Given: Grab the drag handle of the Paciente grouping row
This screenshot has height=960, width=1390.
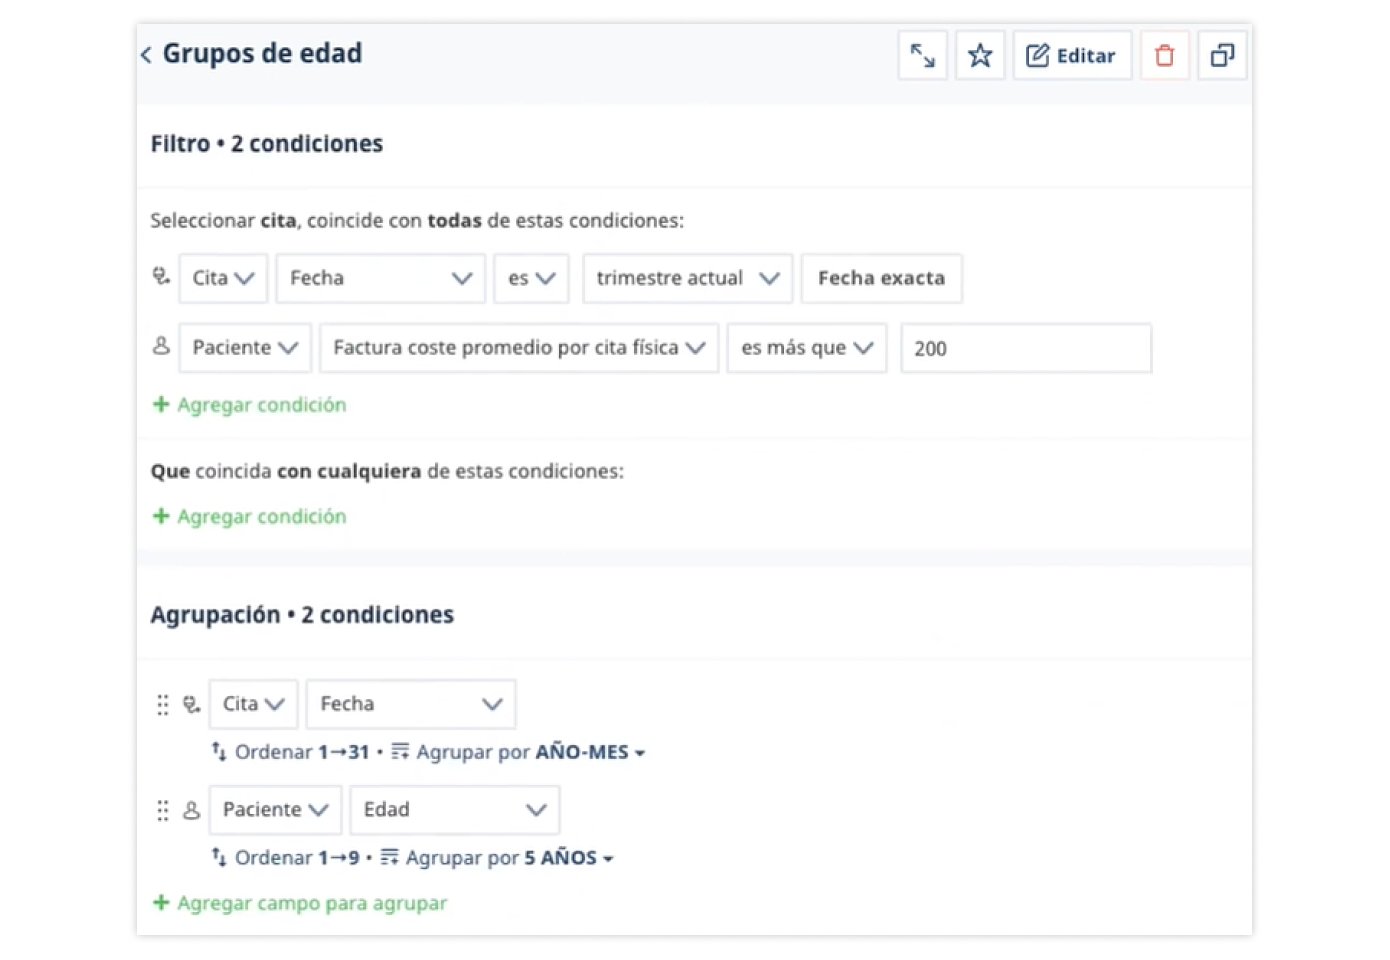Looking at the screenshot, I should 163,810.
